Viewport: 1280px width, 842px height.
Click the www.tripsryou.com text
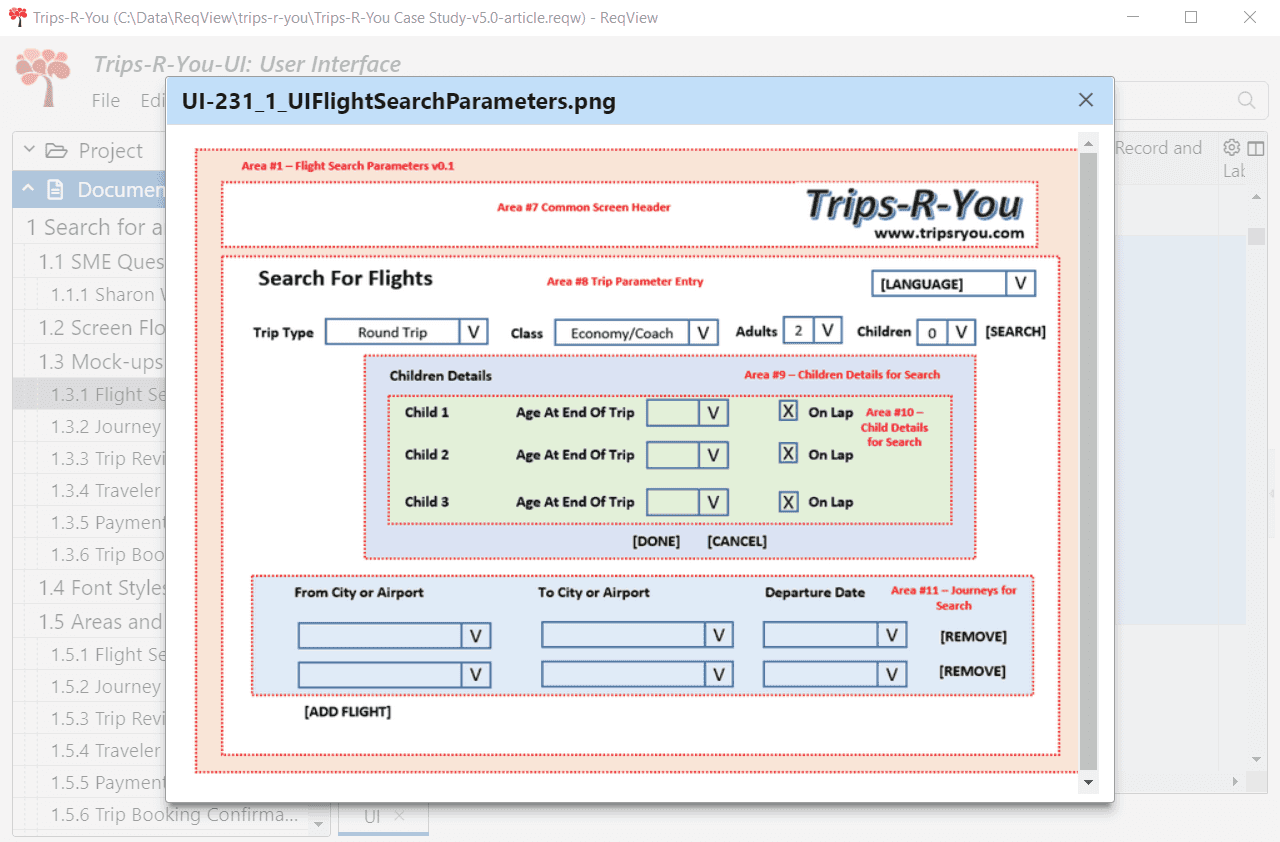[x=949, y=234]
